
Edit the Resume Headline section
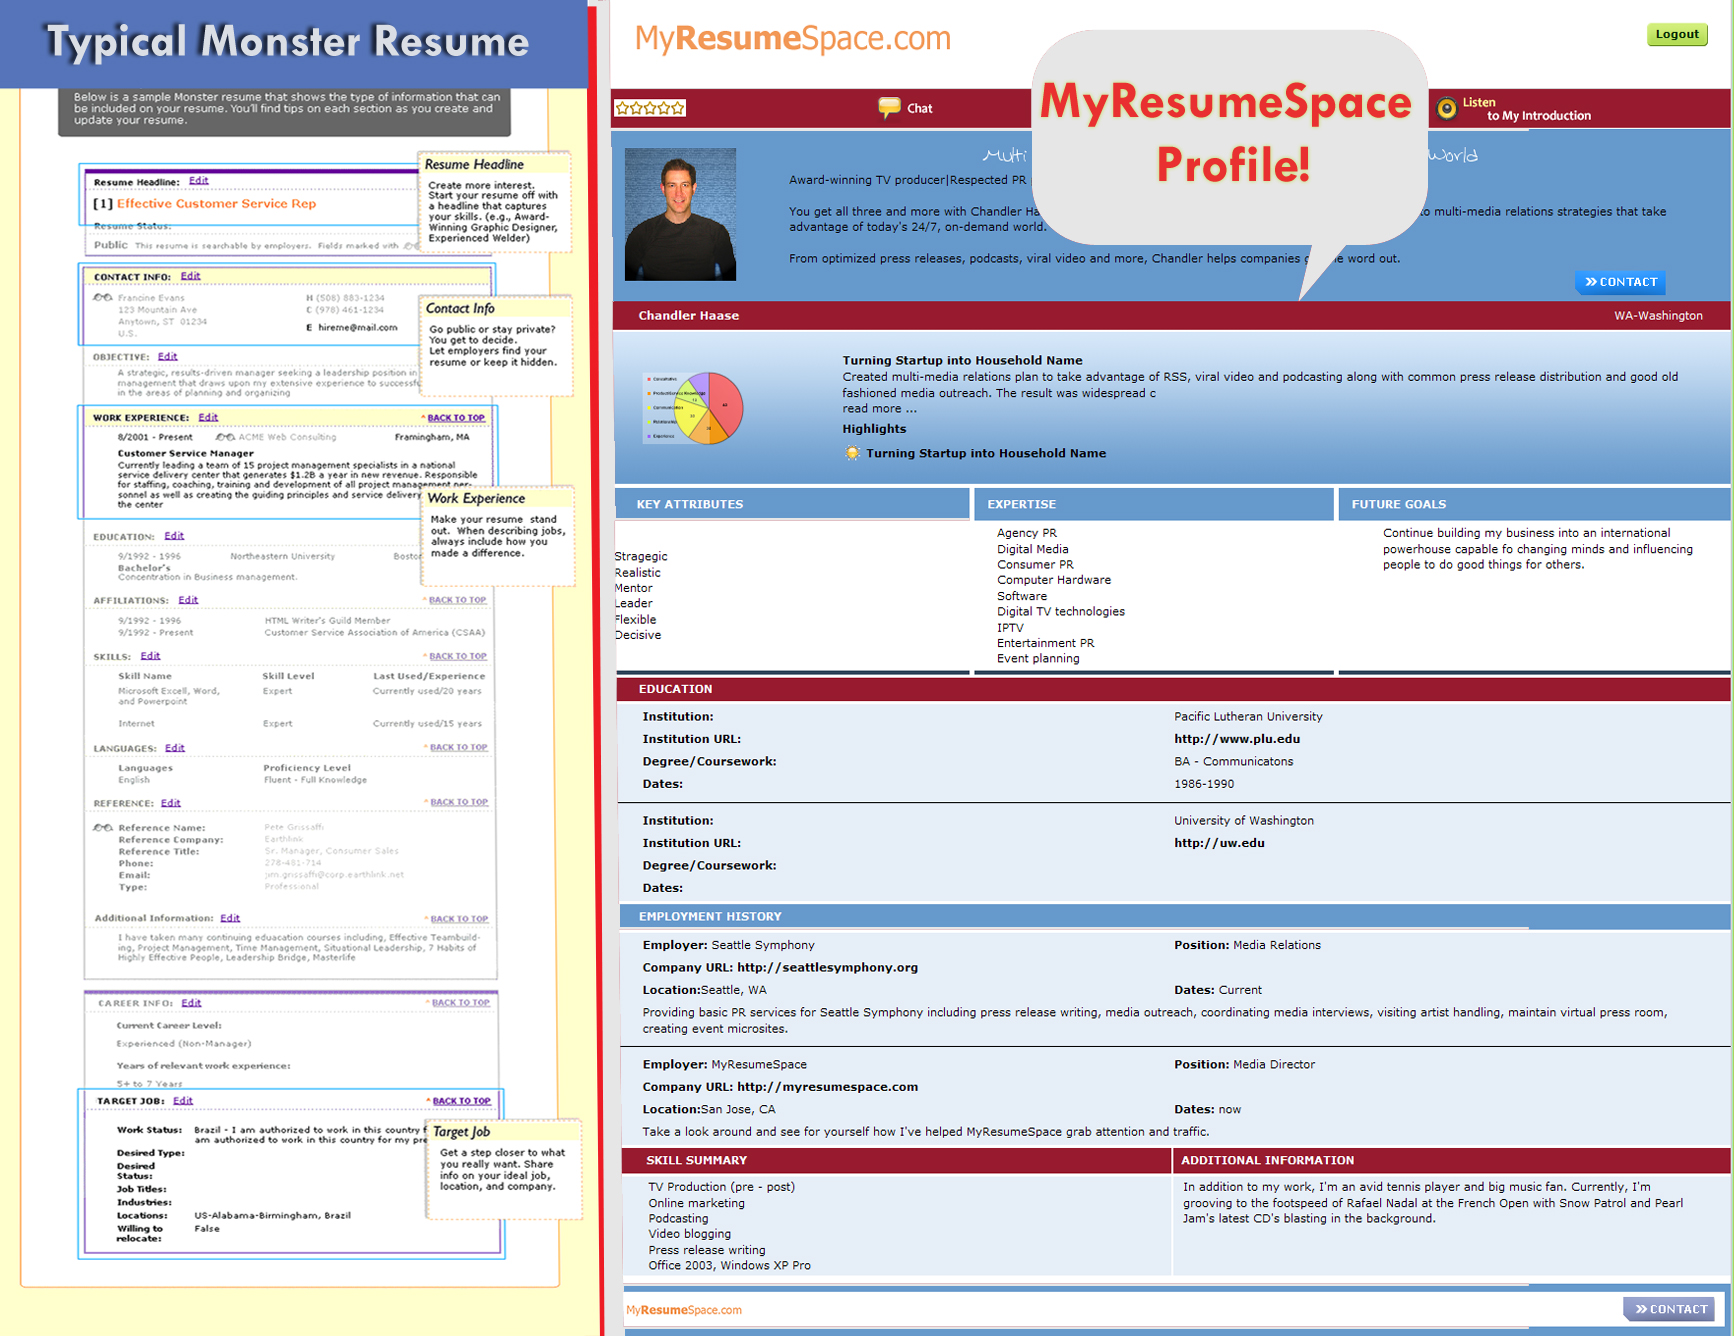click(199, 181)
